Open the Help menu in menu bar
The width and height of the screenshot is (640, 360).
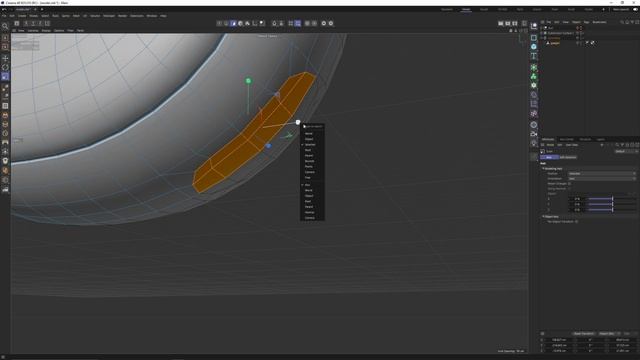(x=163, y=16)
